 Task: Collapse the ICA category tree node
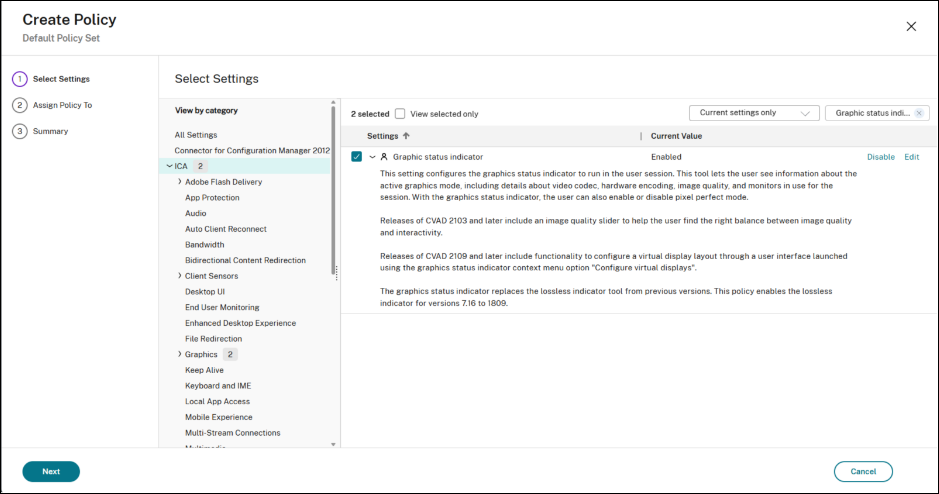coord(169,166)
